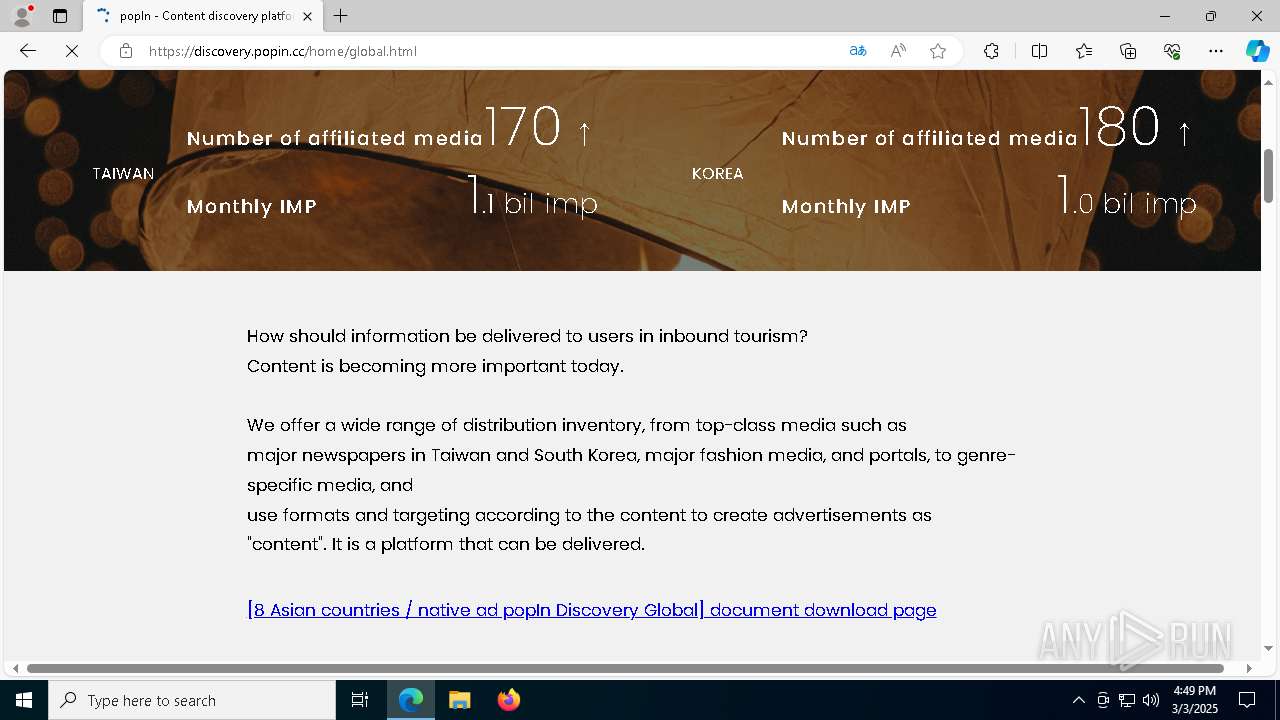
Task: Open Task View on taskbar
Action: pyautogui.click(x=360, y=700)
